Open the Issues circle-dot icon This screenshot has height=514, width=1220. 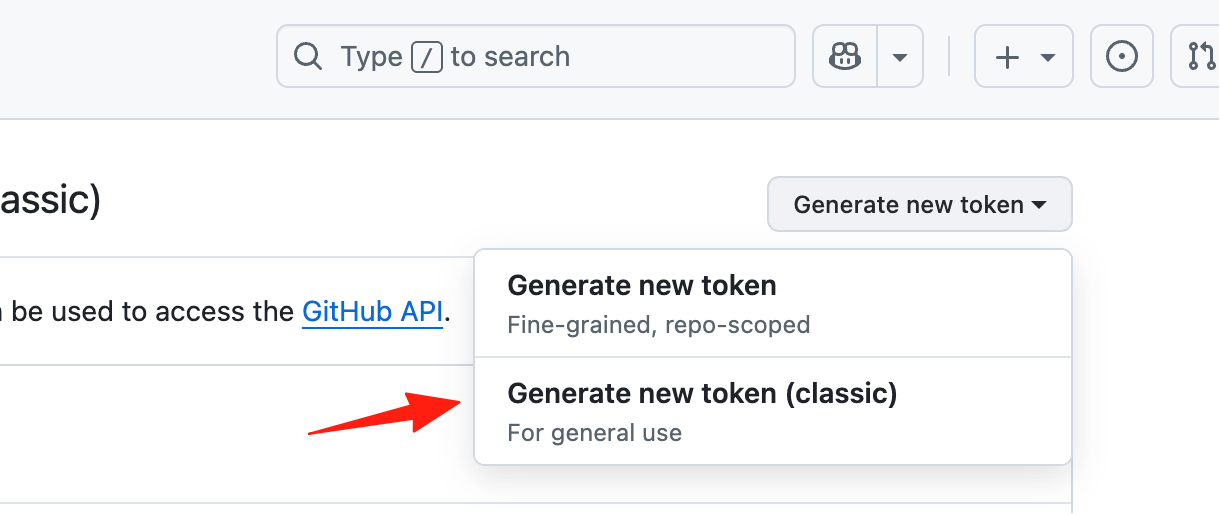coord(1122,57)
